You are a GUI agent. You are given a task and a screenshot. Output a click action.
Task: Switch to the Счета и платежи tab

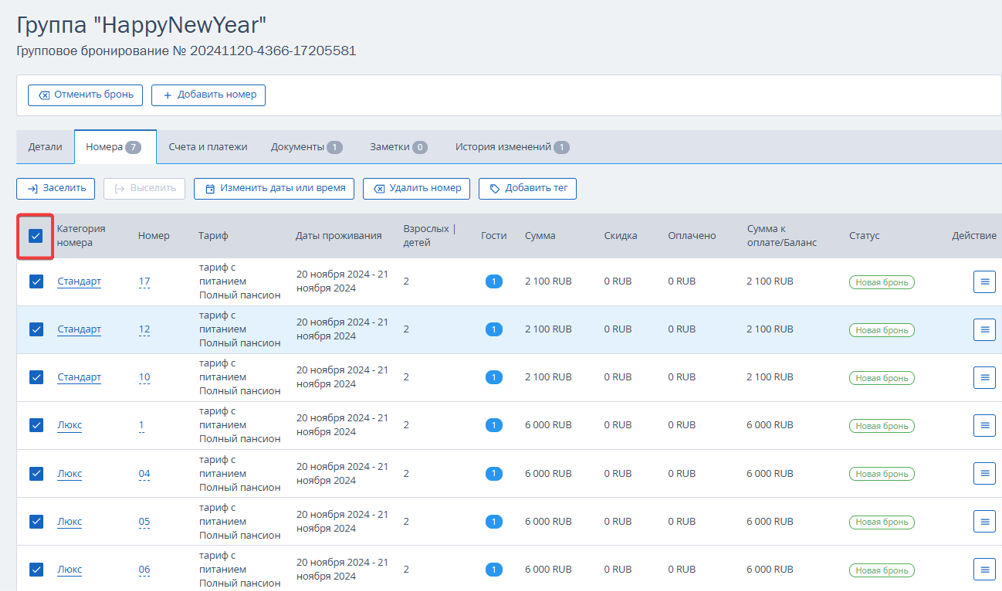(208, 147)
